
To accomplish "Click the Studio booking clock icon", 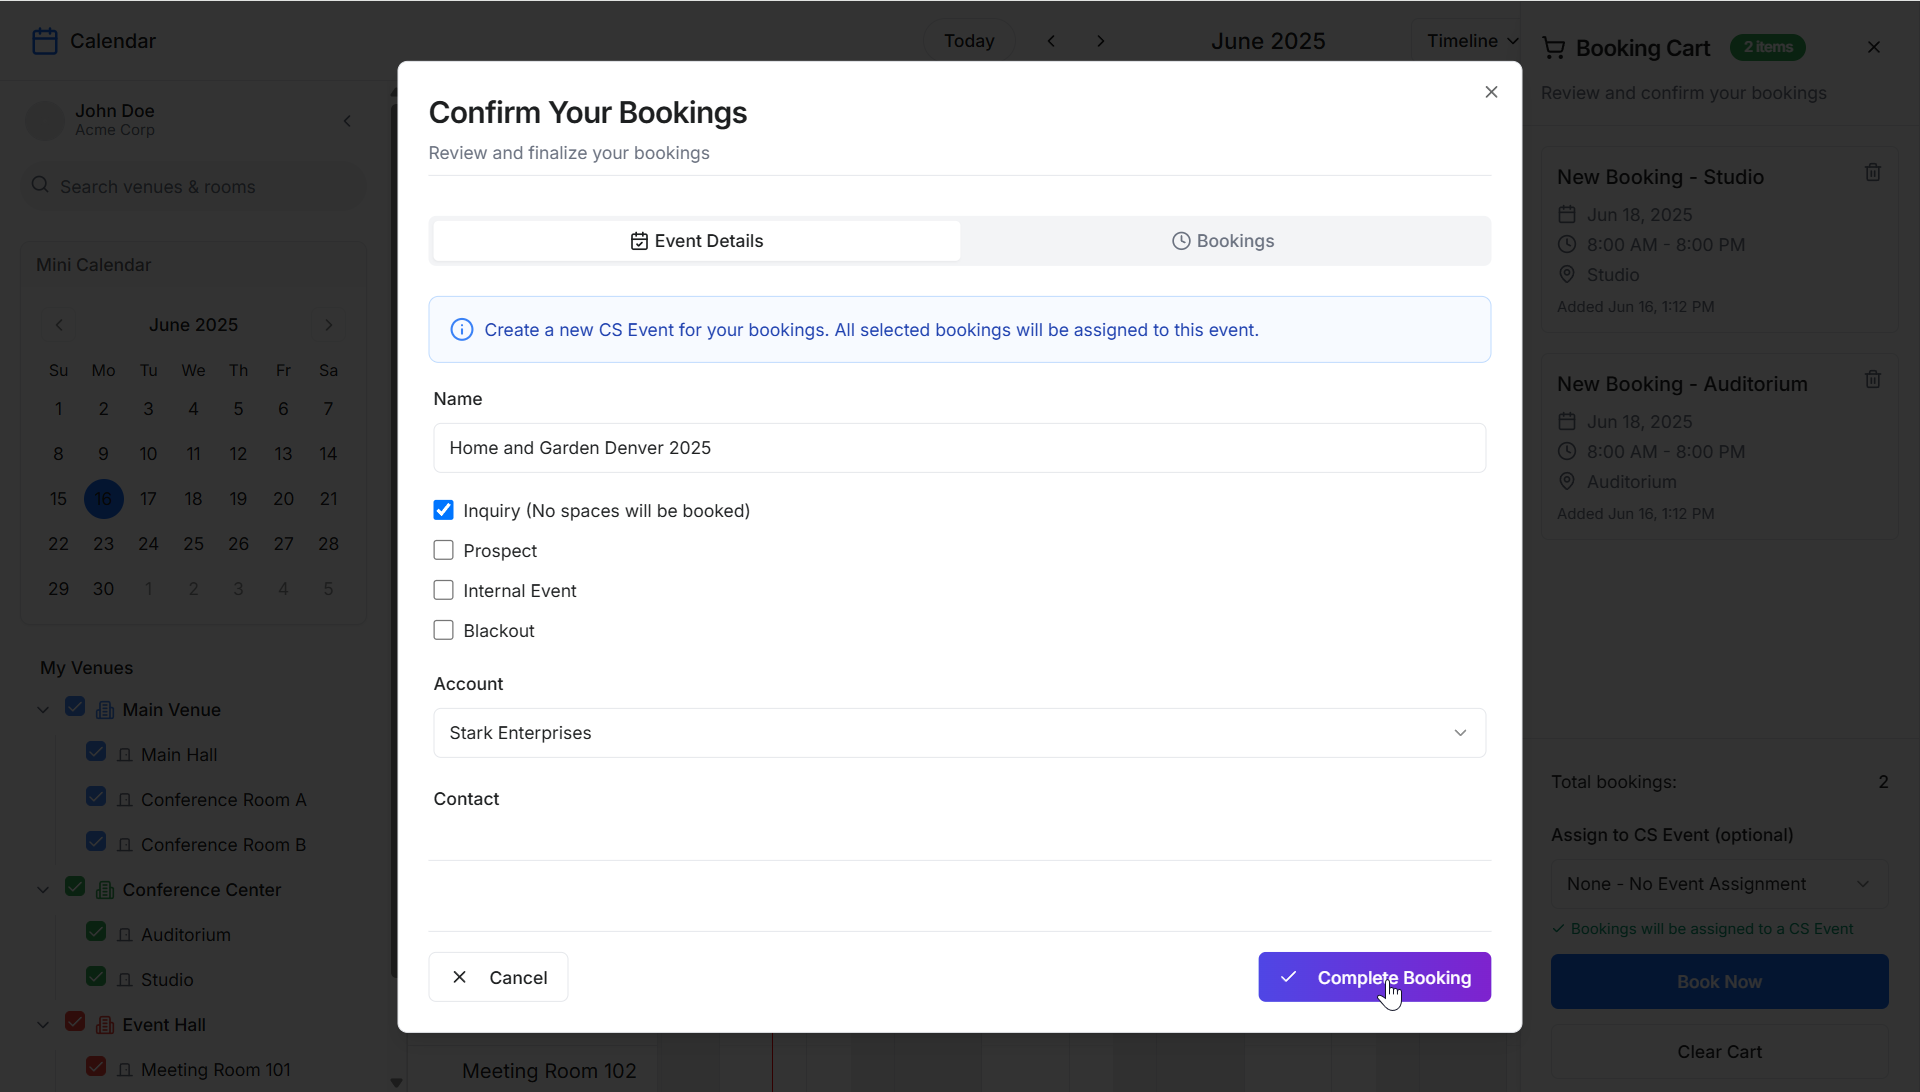I will click(x=1567, y=245).
